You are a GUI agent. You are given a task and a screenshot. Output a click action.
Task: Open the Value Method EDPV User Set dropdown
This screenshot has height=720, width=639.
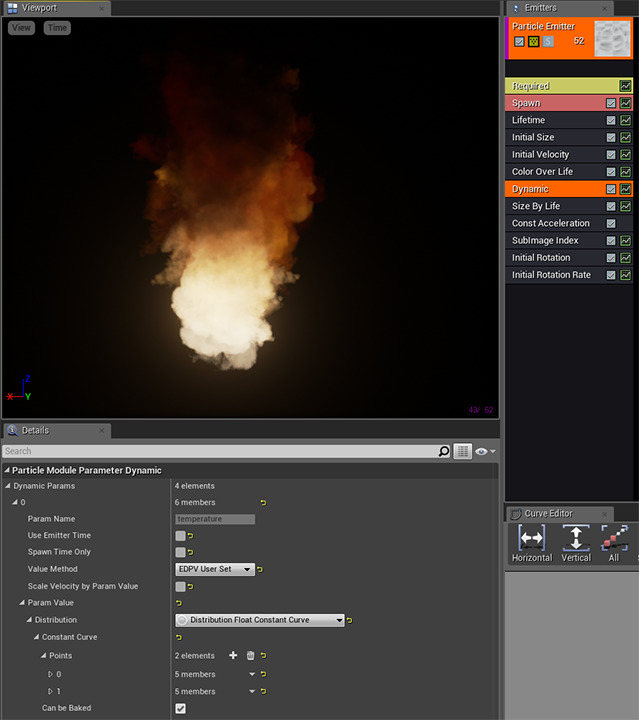[214, 569]
